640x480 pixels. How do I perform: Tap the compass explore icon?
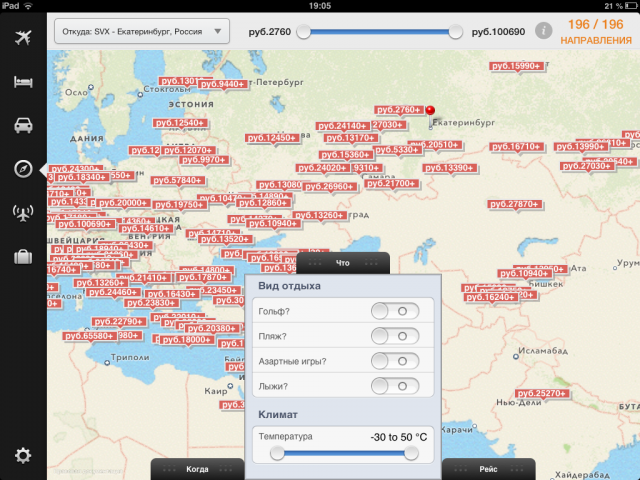click(x=23, y=168)
